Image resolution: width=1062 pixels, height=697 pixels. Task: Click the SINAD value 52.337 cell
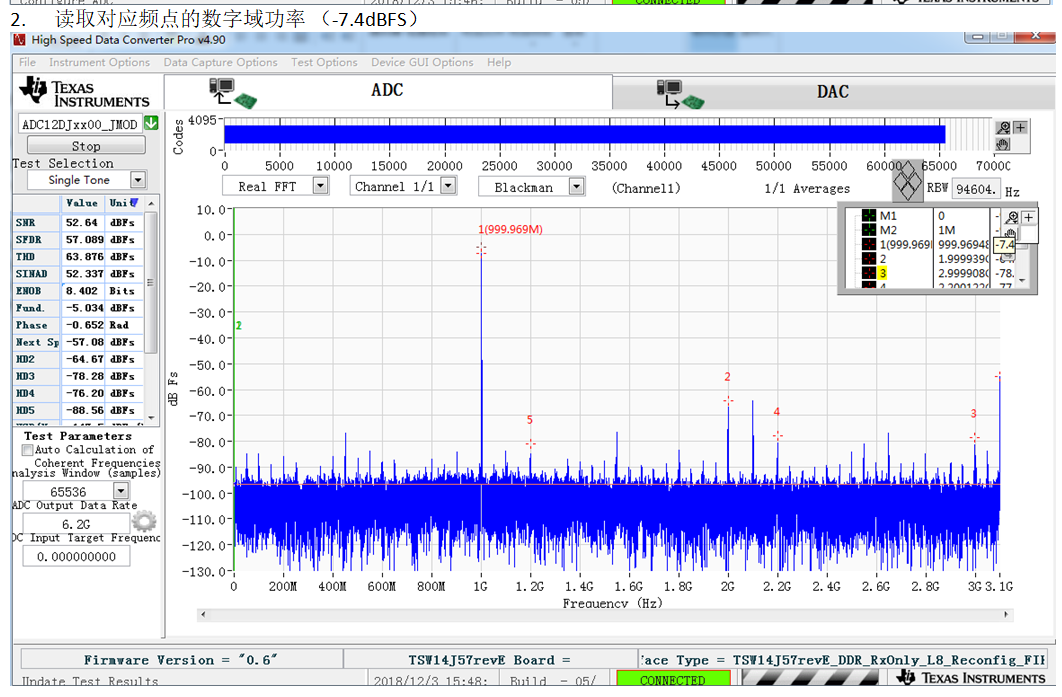[83, 274]
